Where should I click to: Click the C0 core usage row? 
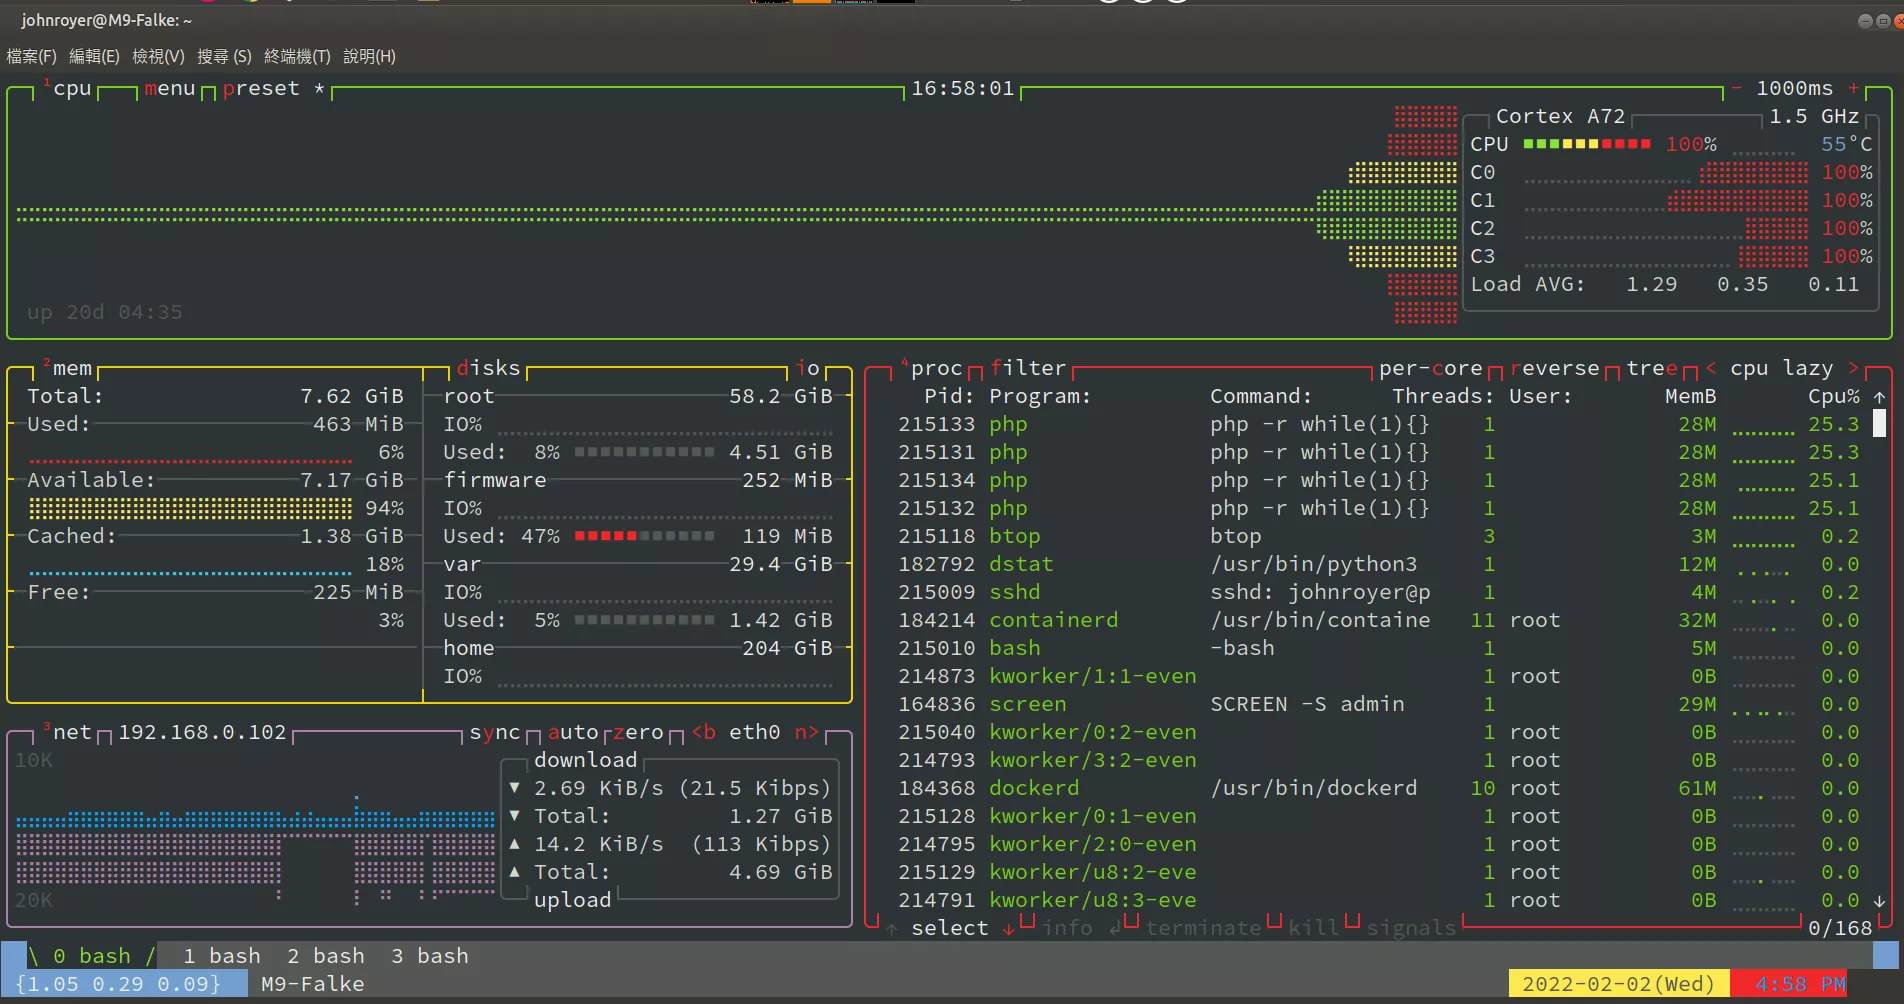[x=1670, y=172]
